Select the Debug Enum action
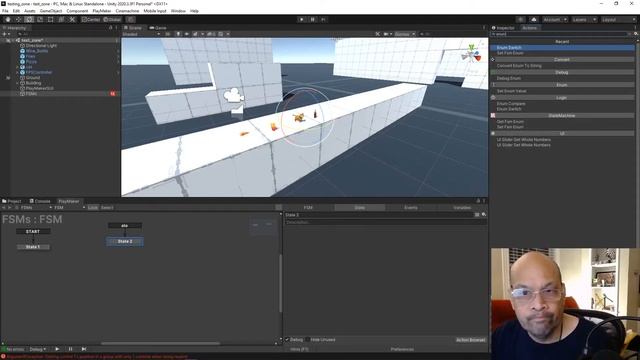 click(x=509, y=78)
